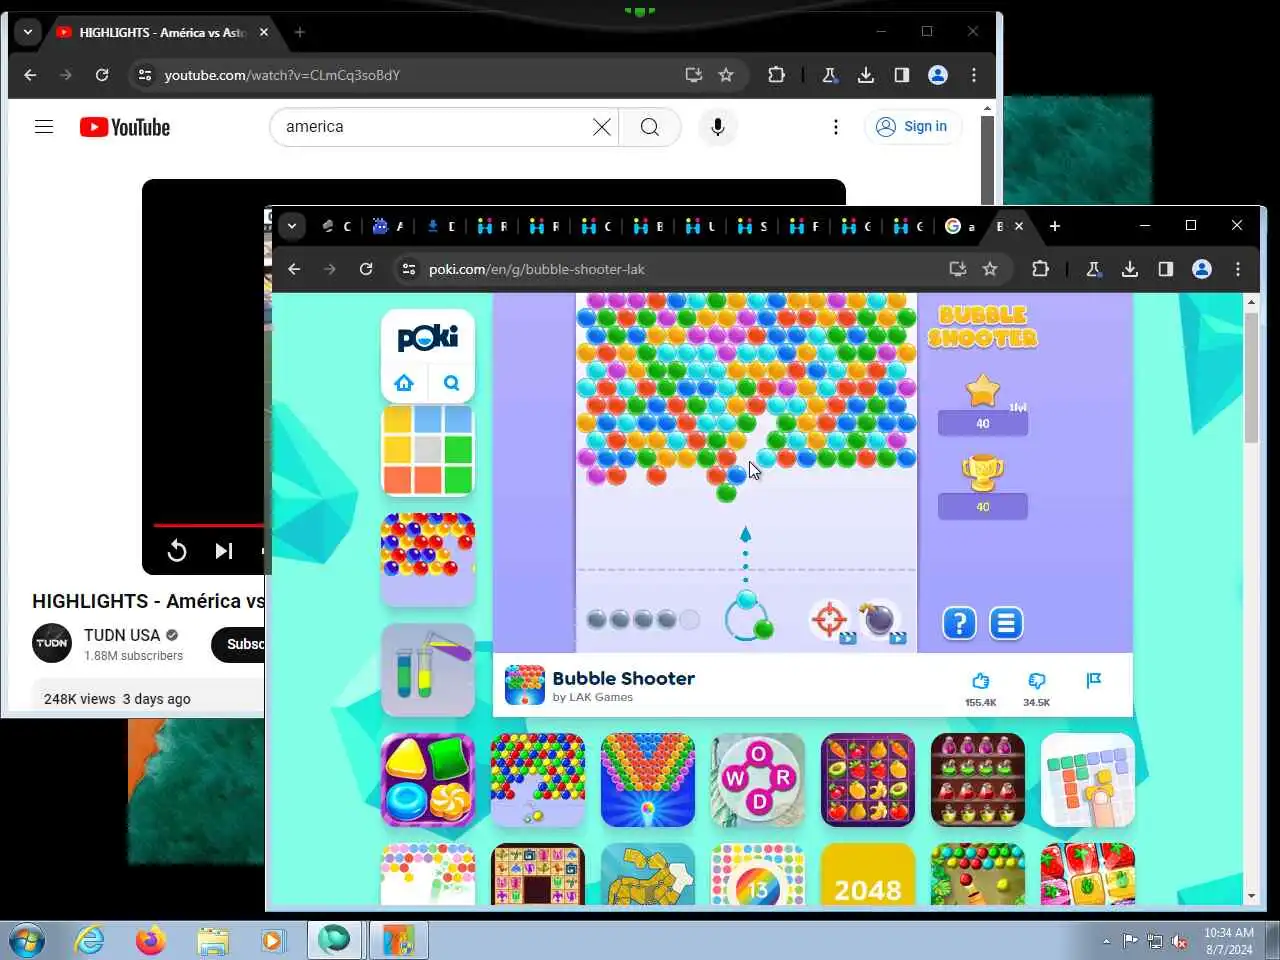Screen dimensions: 1280x960
Task: Skip to next YouTube video
Action: pyautogui.click(x=224, y=551)
